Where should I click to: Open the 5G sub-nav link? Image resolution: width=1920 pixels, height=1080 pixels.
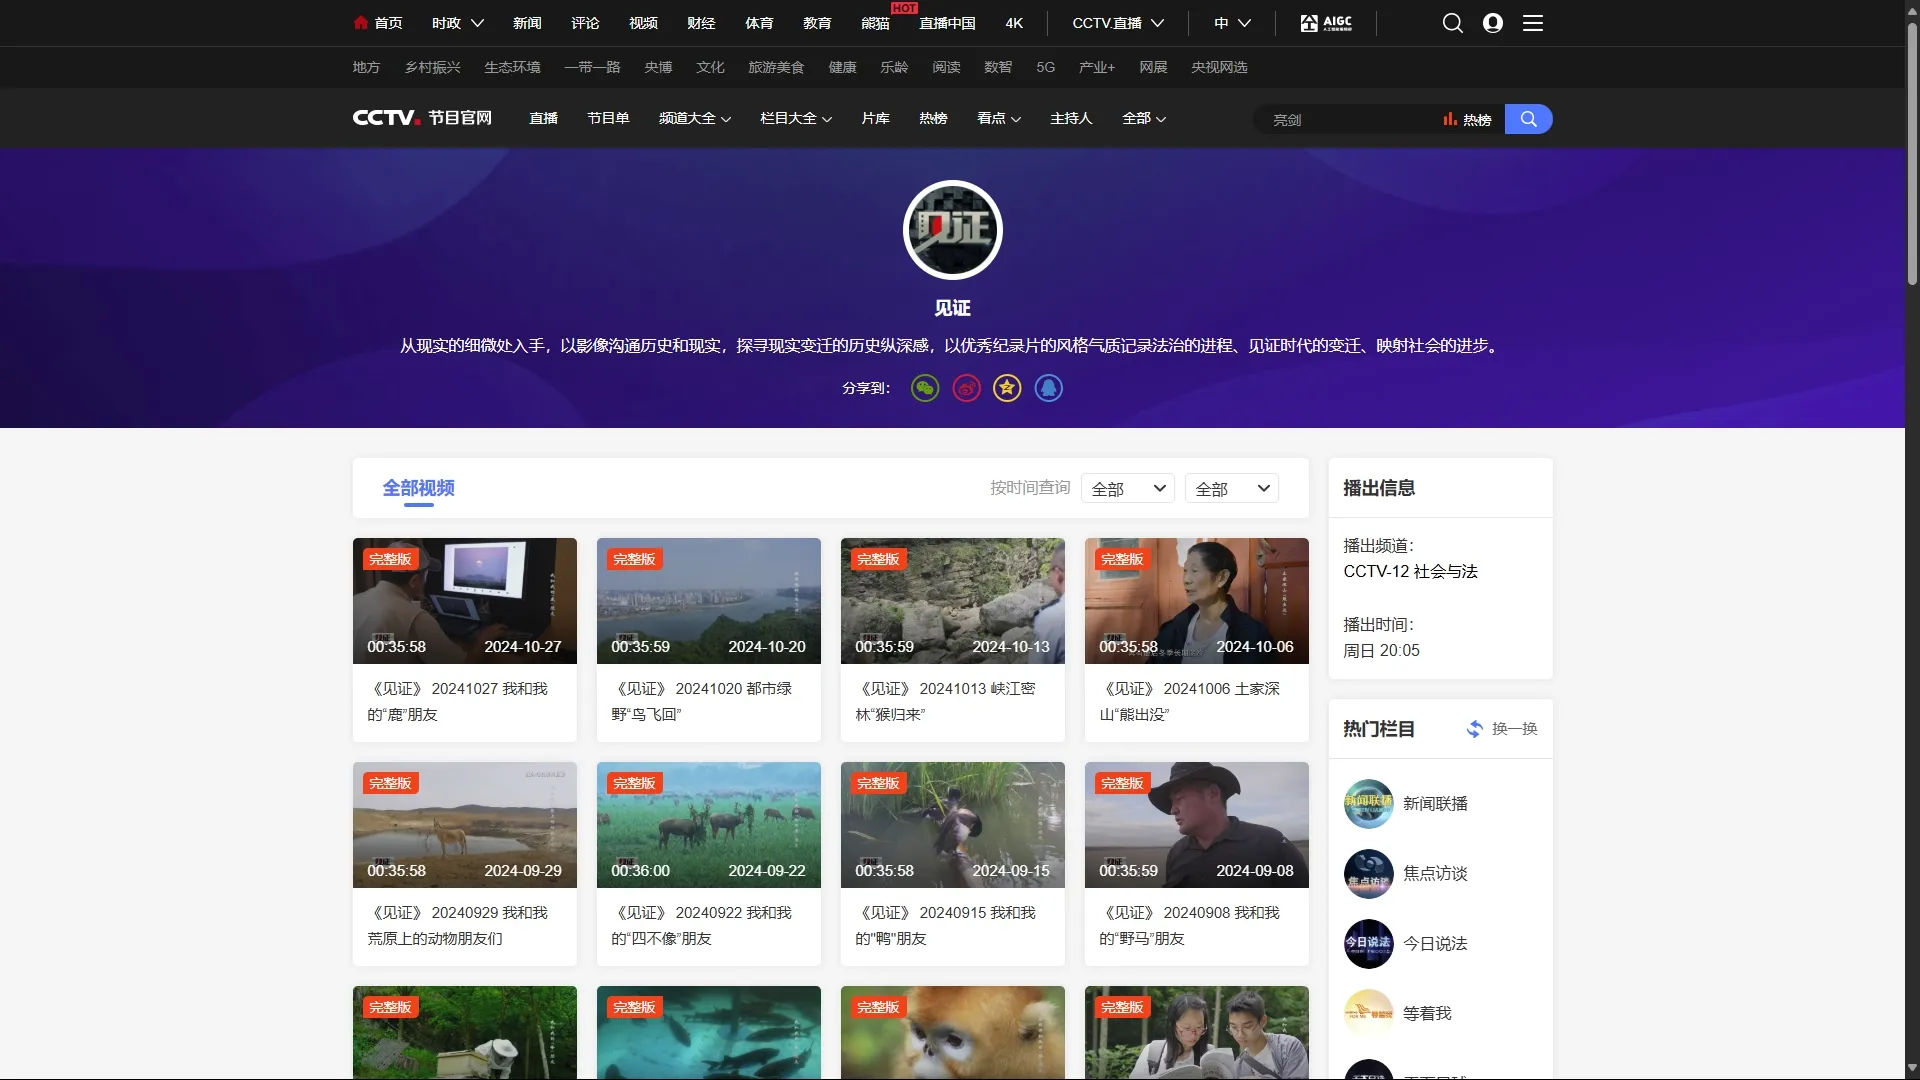tap(1045, 67)
